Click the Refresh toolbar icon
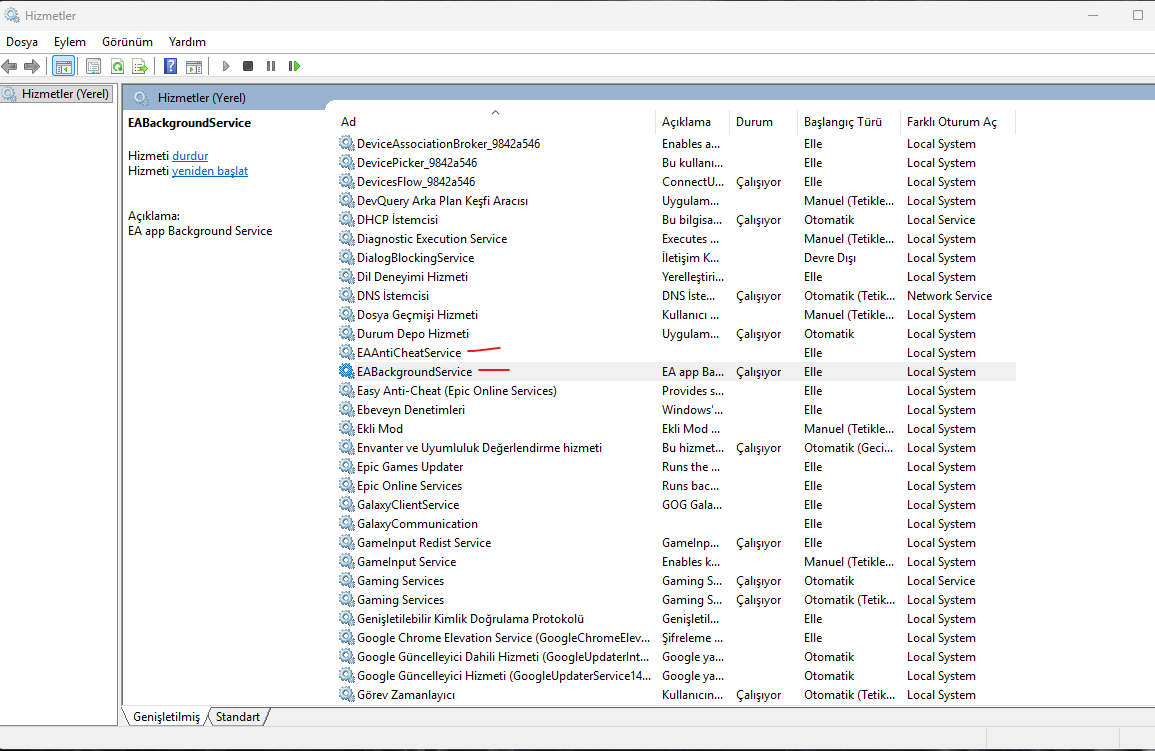 [x=117, y=66]
